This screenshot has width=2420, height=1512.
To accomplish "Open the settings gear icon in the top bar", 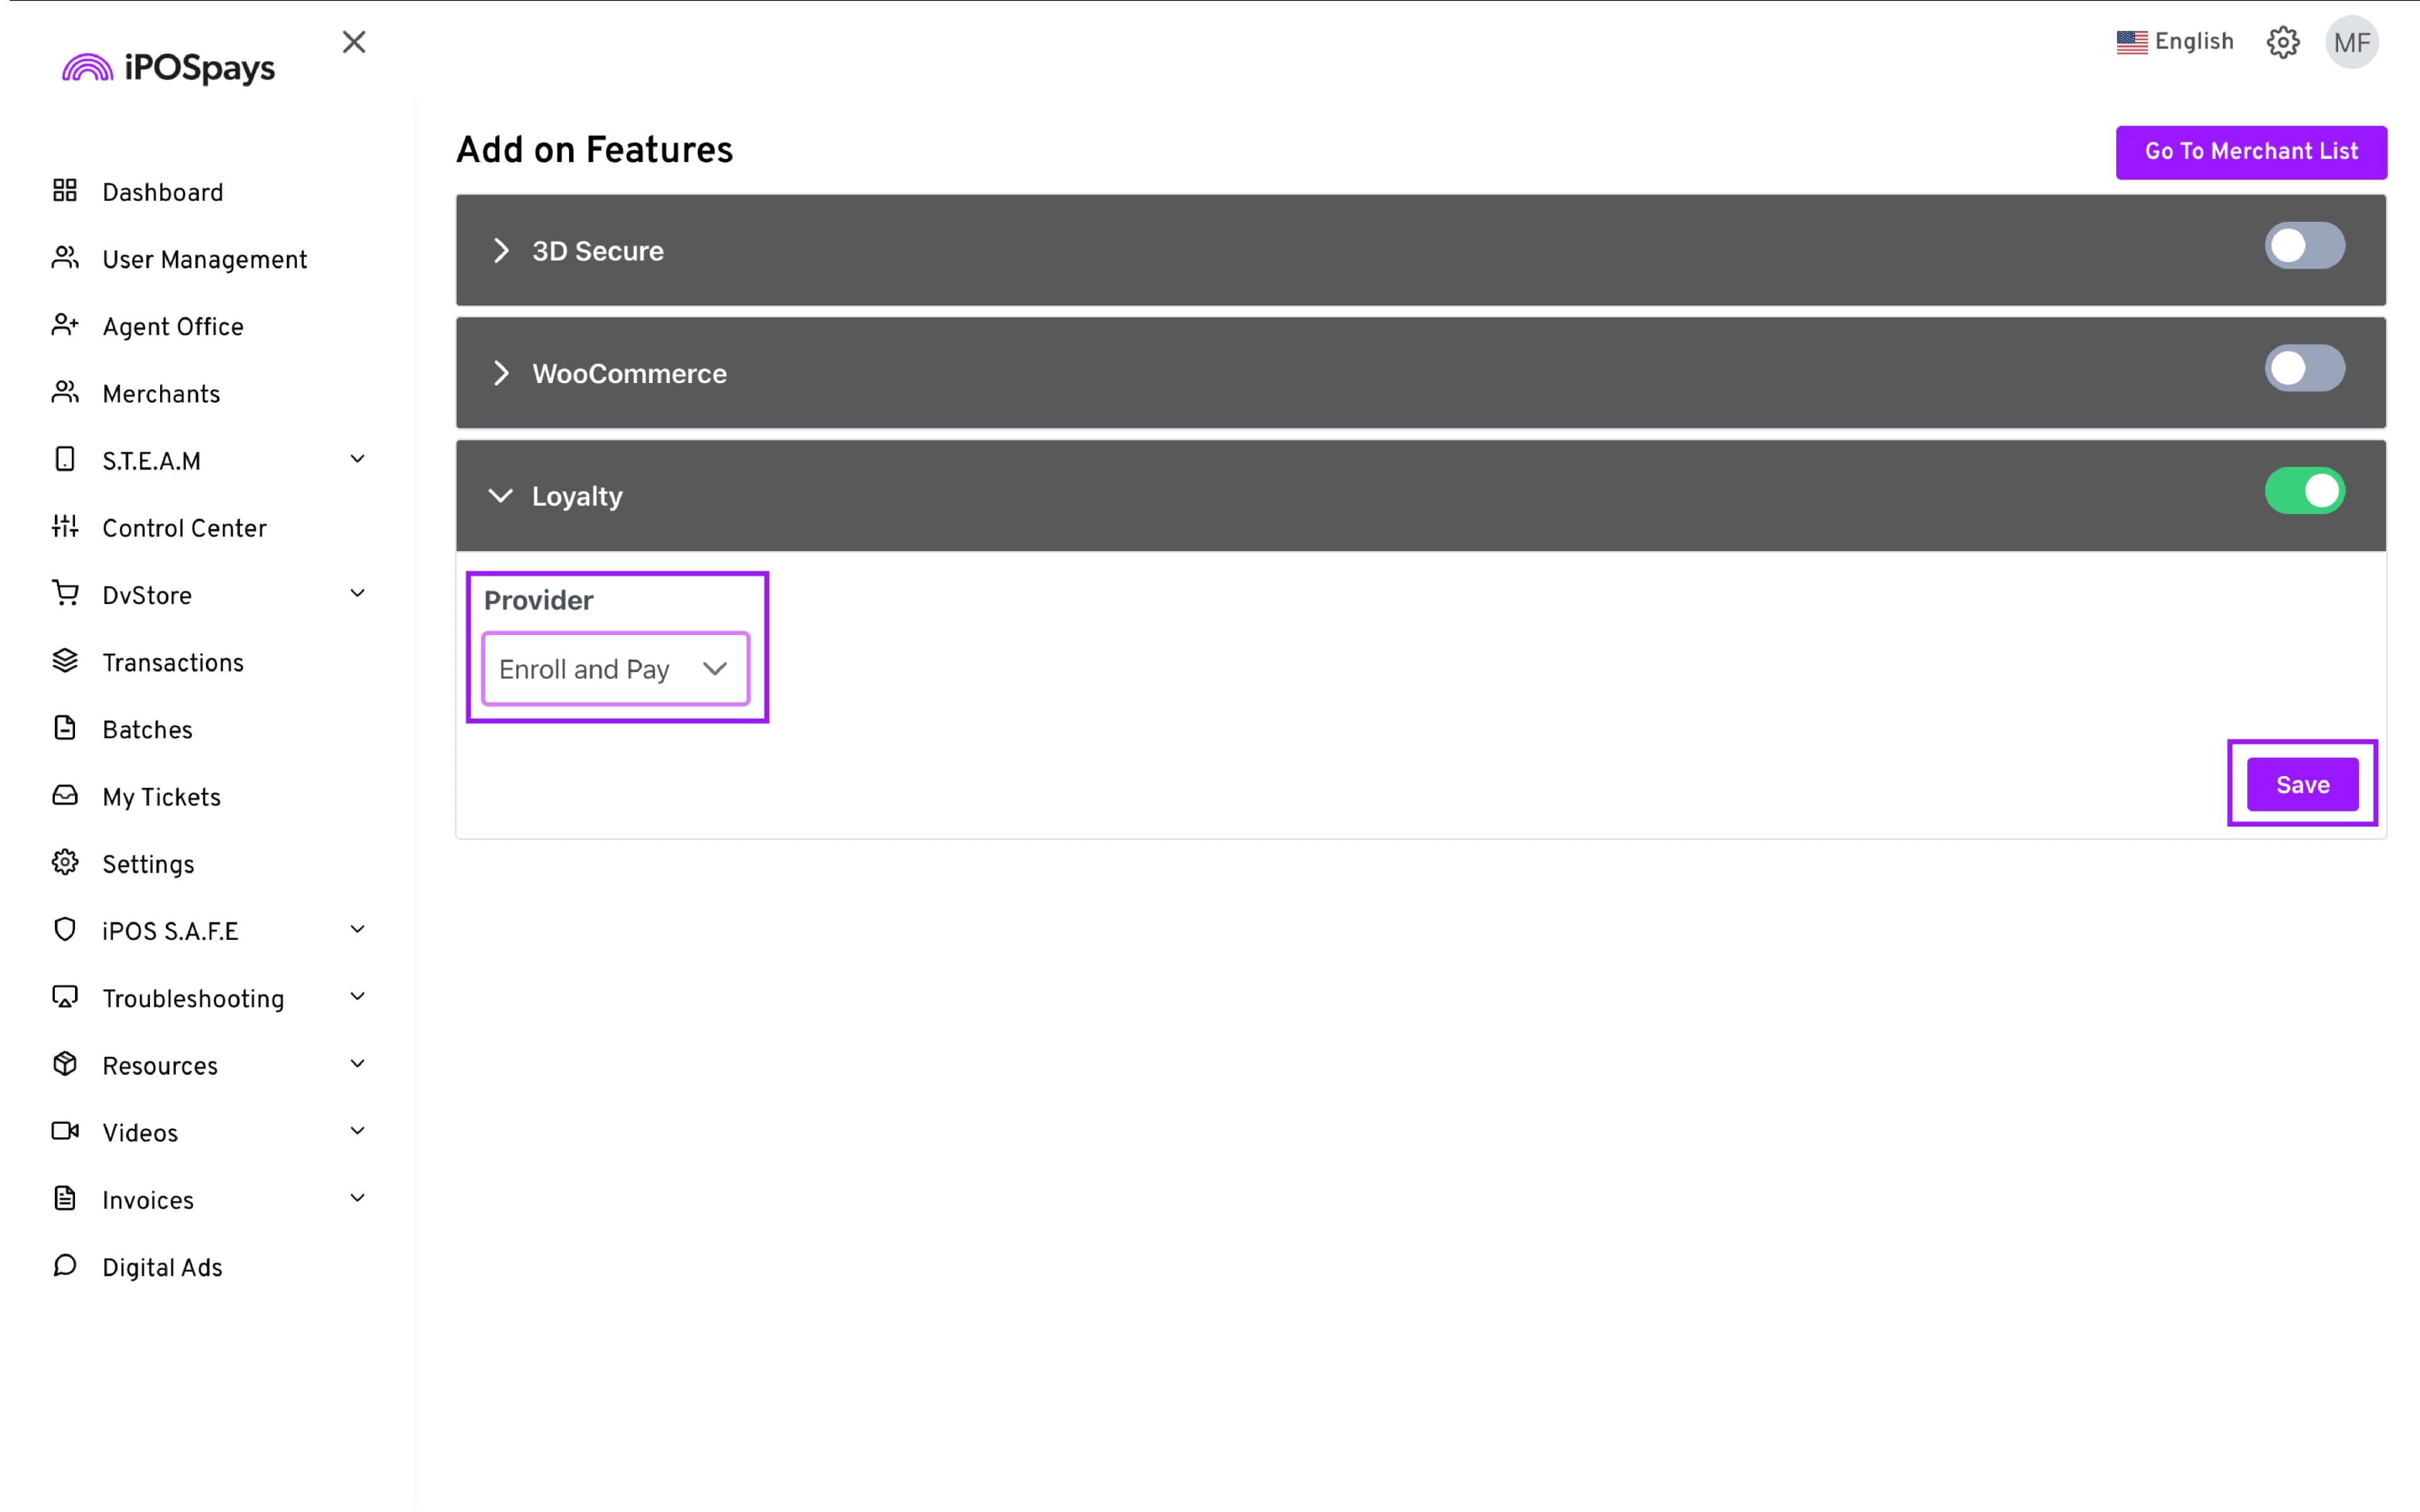I will [2283, 42].
